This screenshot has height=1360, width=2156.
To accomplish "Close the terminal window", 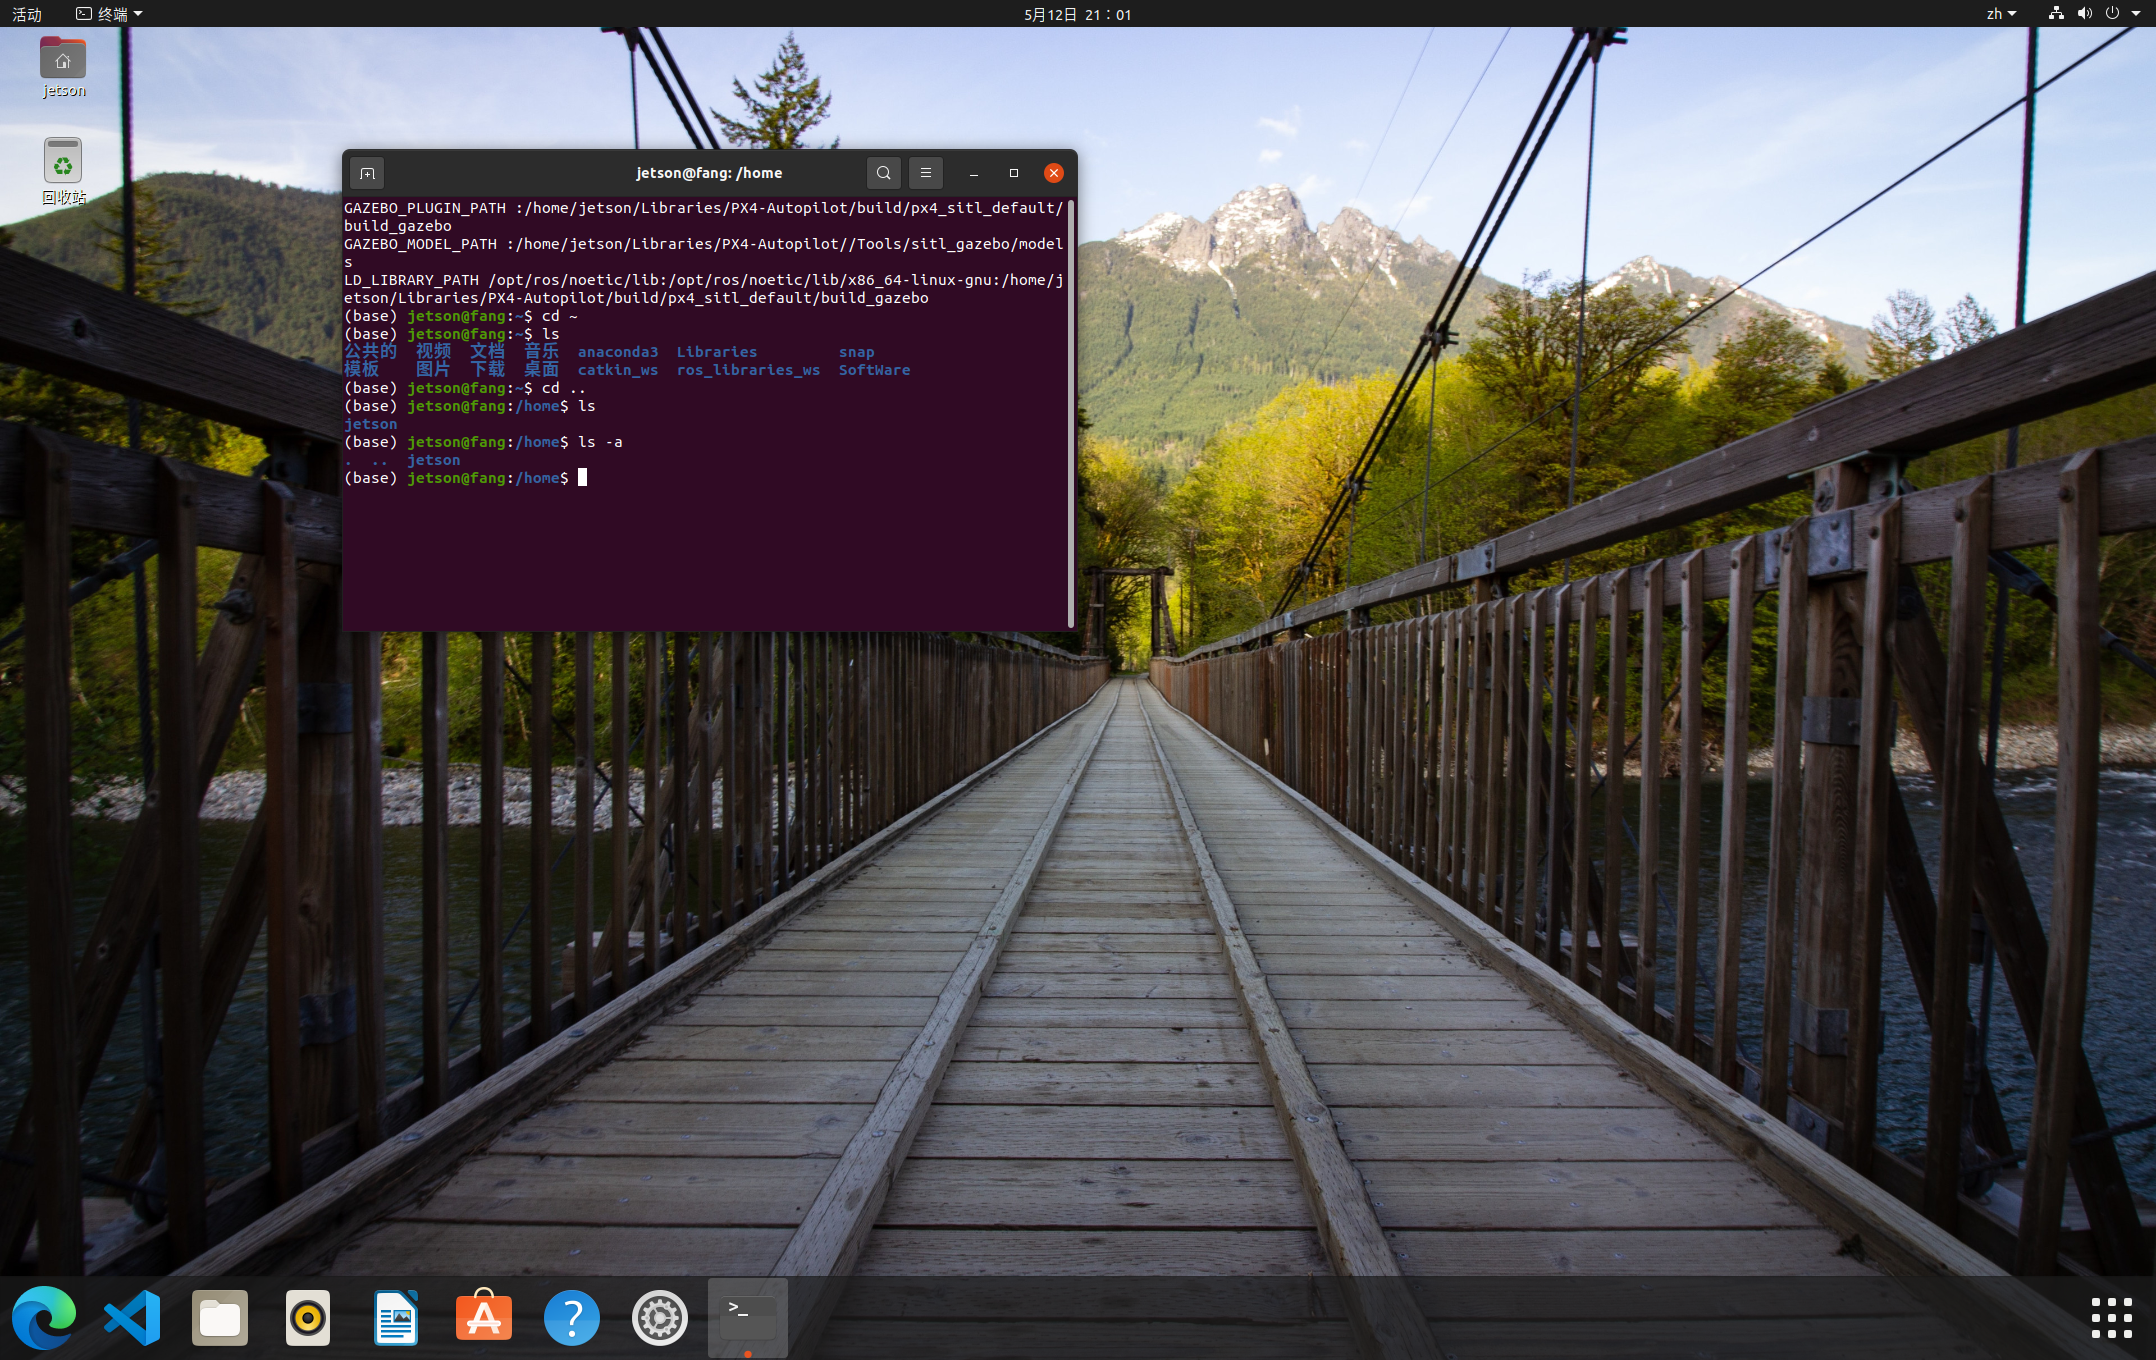I will point(1053,173).
